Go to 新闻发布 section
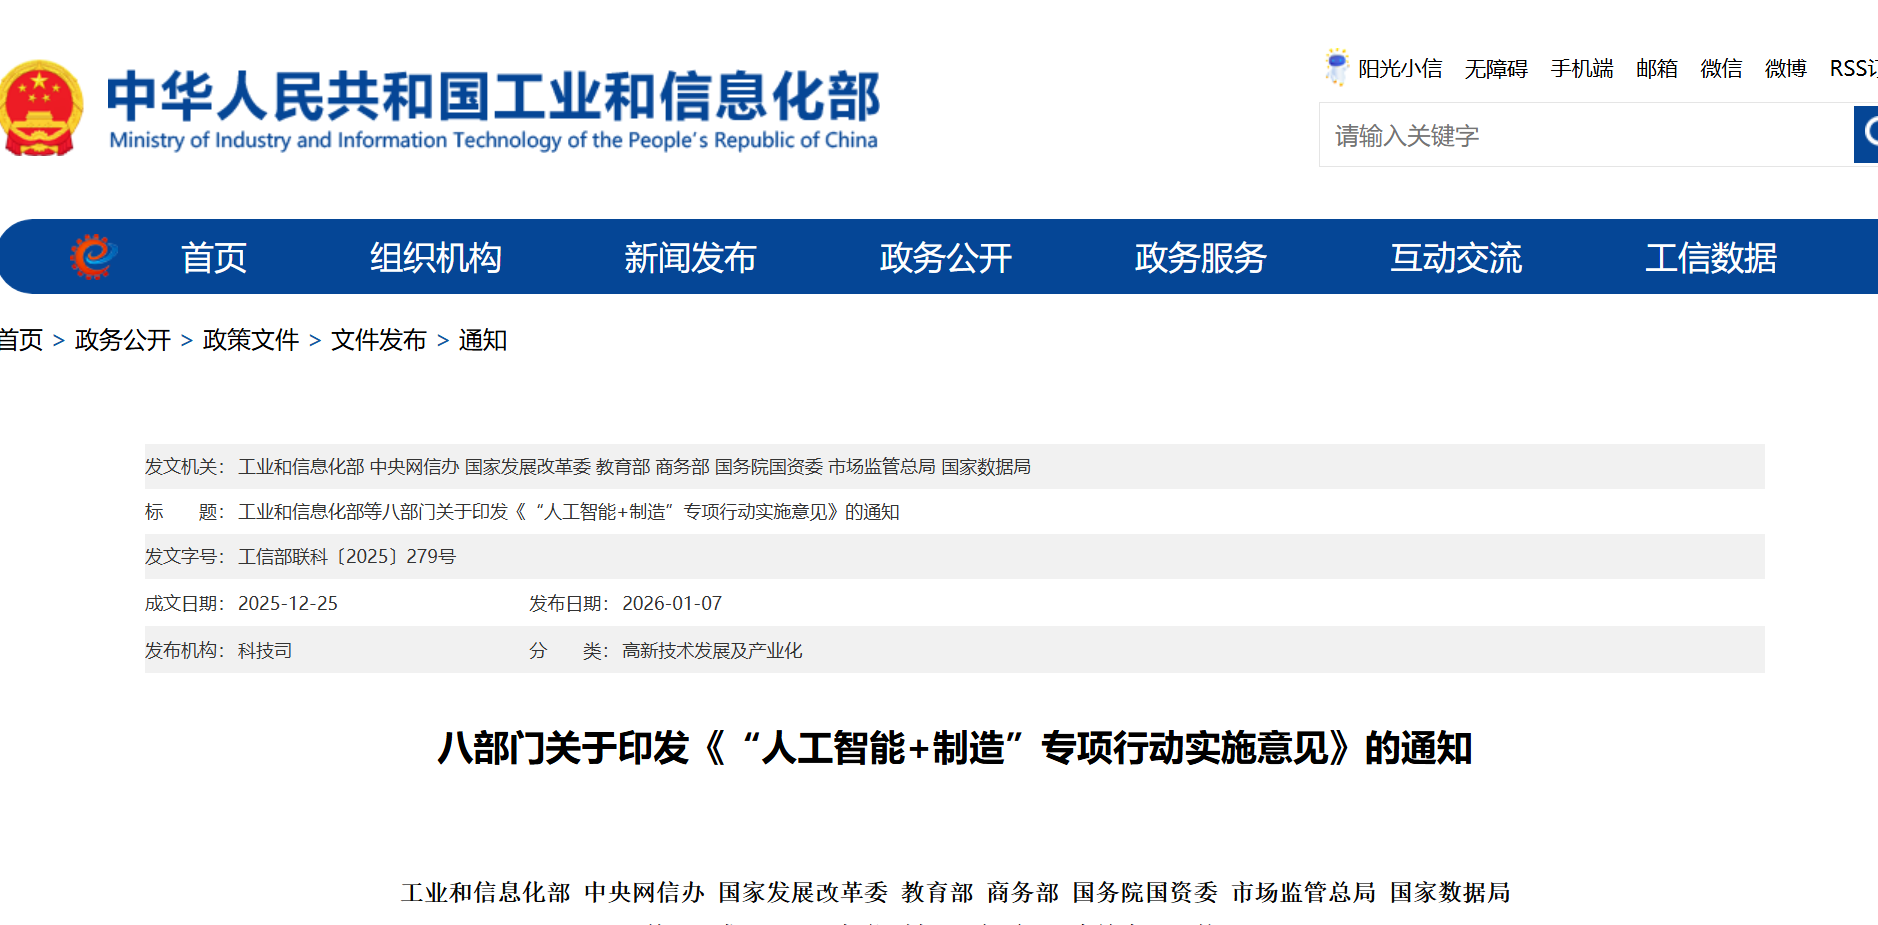The width and height of the screenshot is (1878, 925). pos(690,258)
